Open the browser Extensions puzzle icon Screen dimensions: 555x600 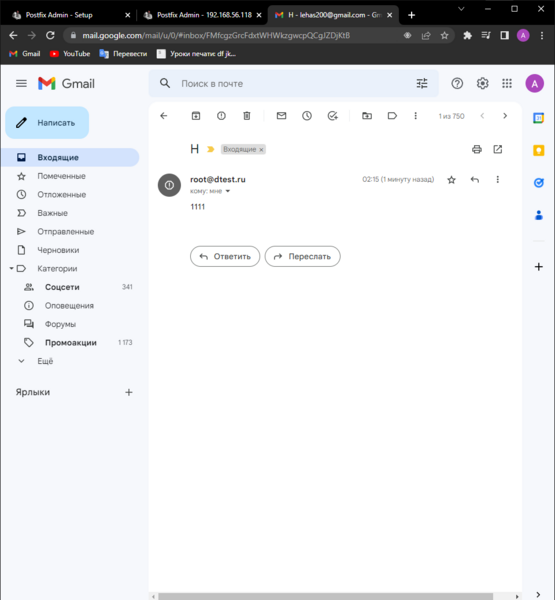click(467, 36)
